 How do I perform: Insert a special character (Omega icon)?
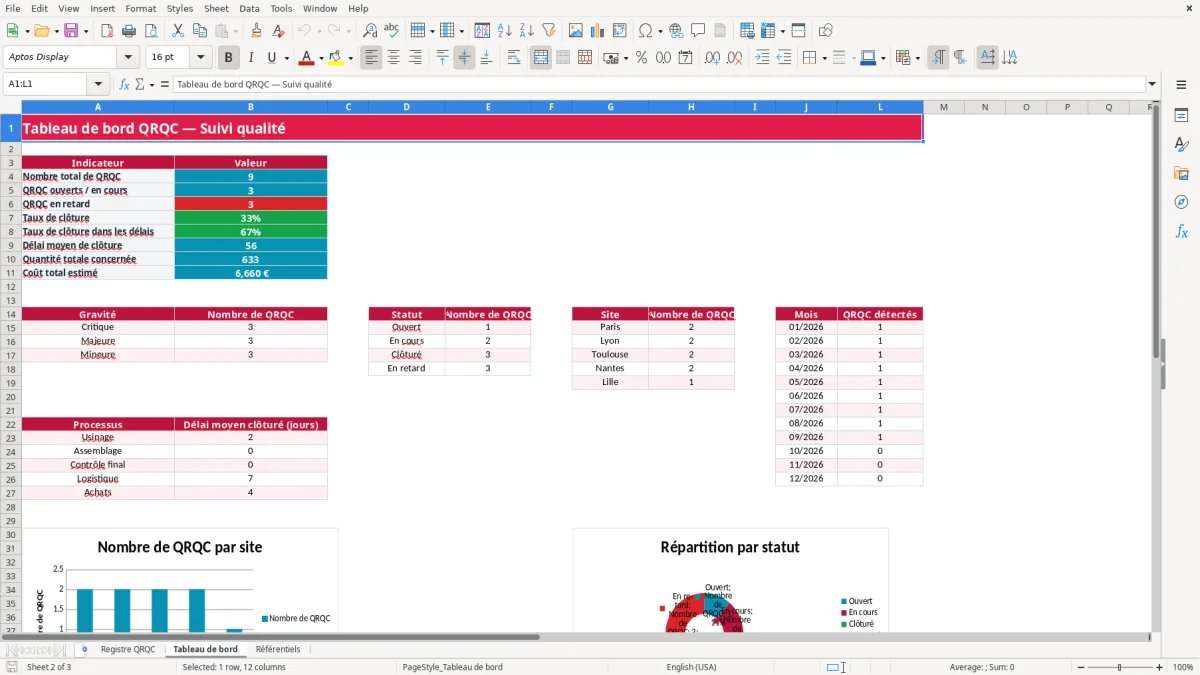pyautogui.click(x=645, y=31)
